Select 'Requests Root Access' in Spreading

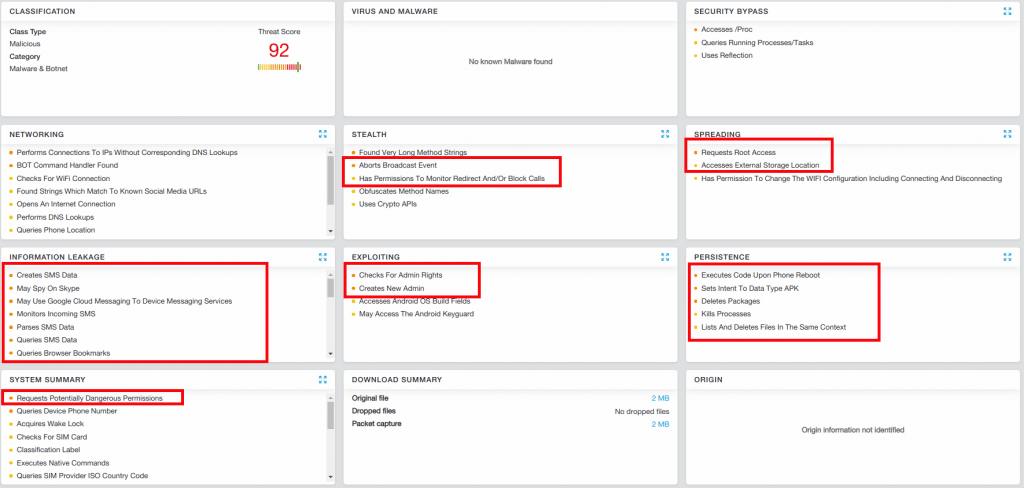738,152
